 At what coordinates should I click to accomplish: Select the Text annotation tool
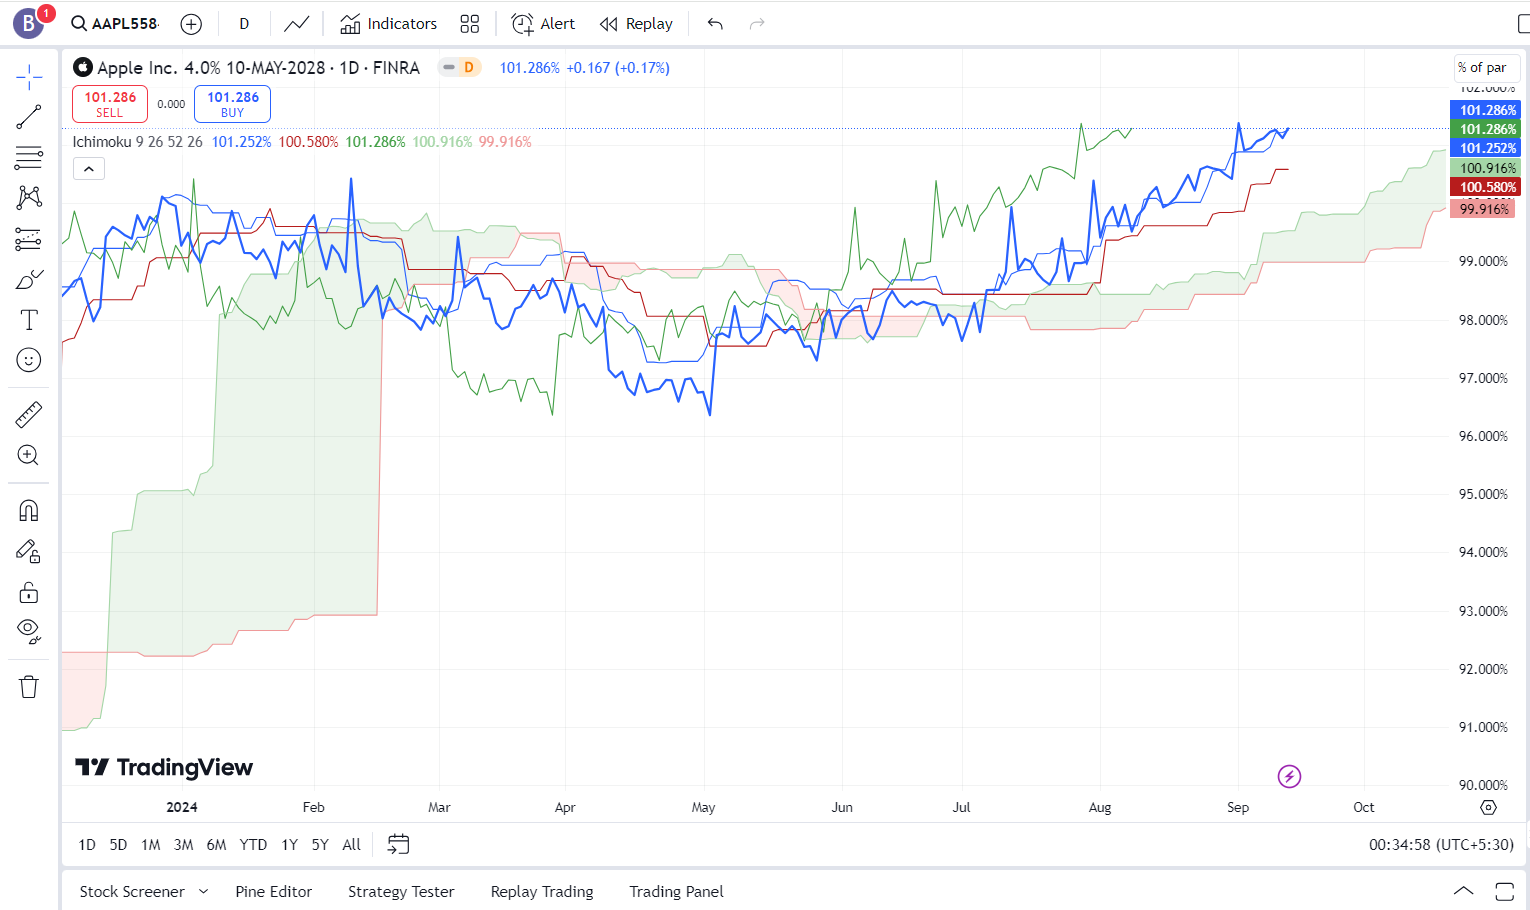(x=29, y=320)
